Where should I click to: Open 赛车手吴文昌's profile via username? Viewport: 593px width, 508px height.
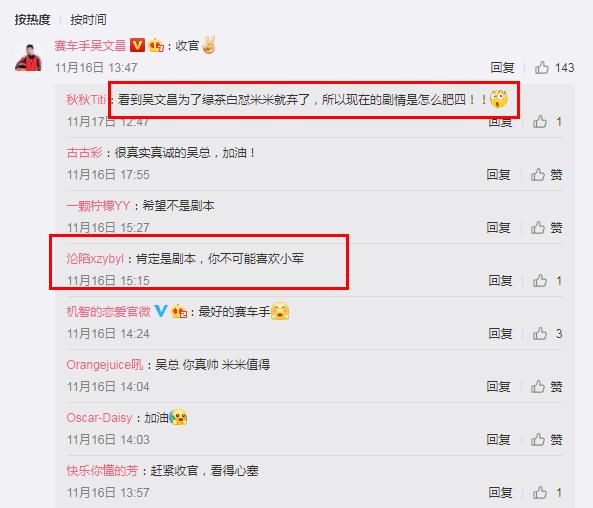(x=90, y=46)
